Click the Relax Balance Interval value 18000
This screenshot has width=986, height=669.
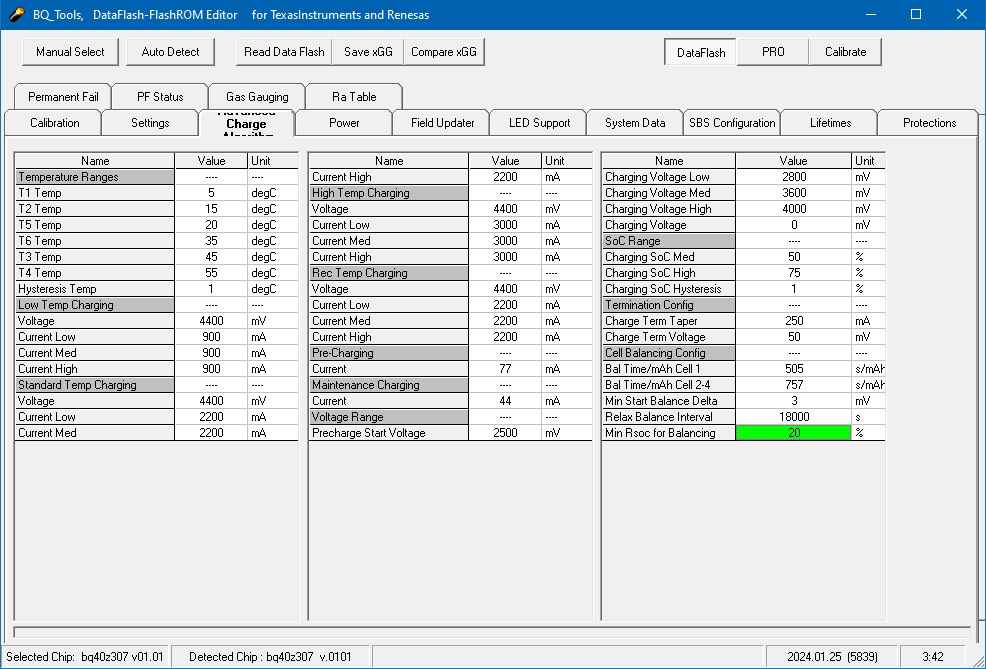tap(794, 417)
